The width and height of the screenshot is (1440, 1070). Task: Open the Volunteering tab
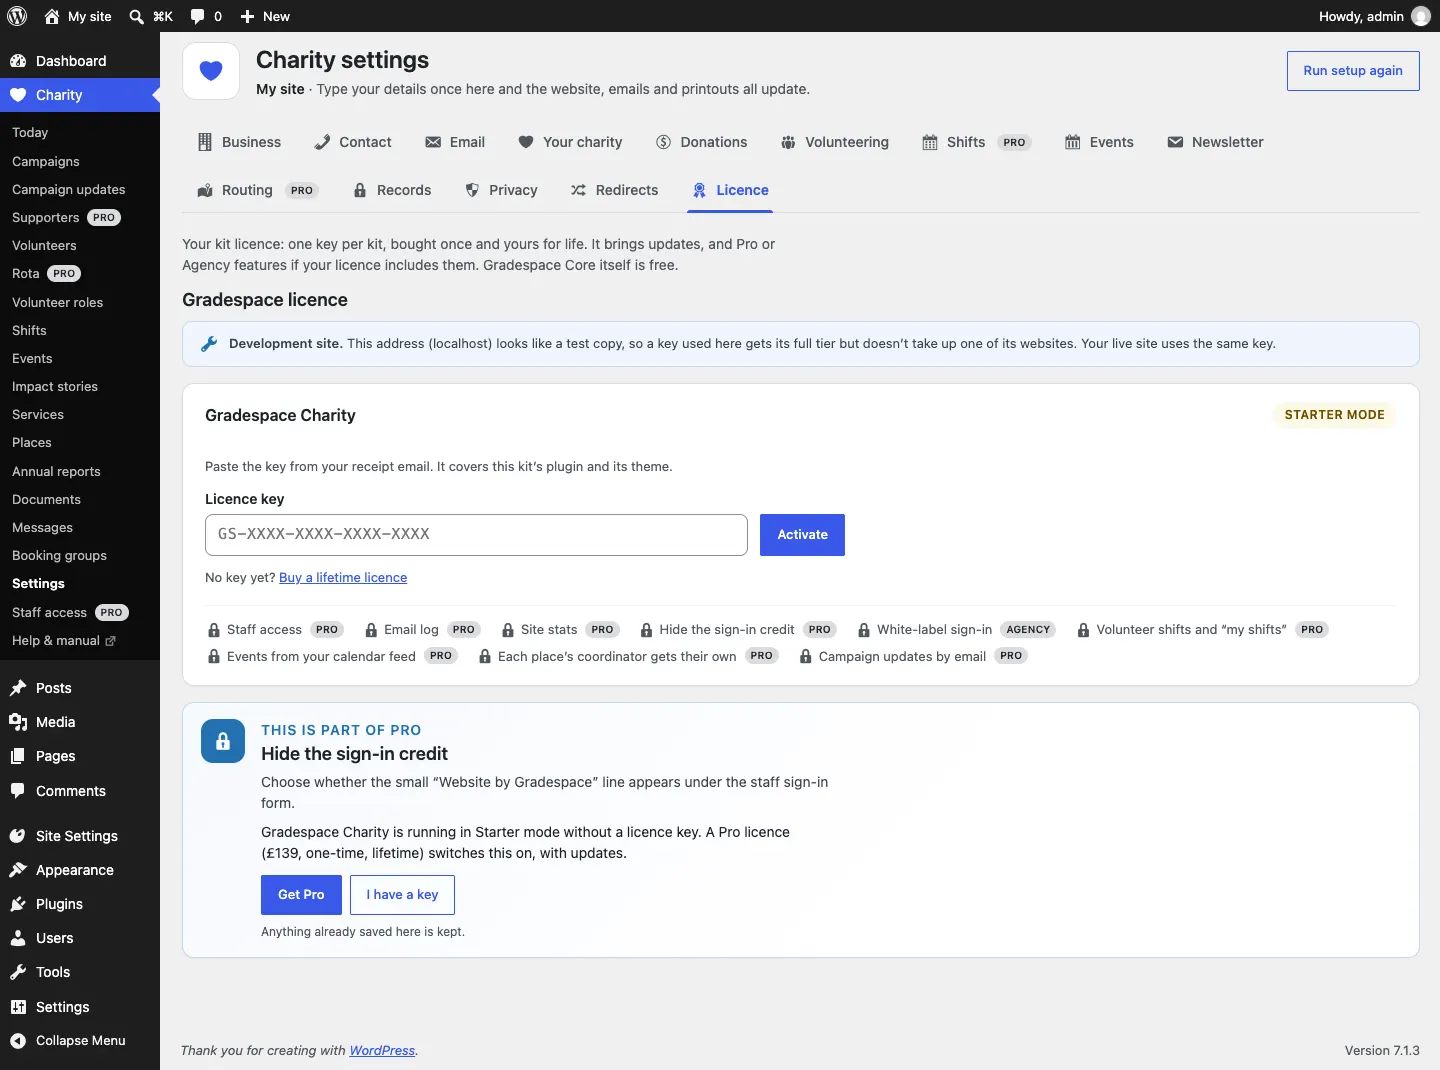point(835,142)
